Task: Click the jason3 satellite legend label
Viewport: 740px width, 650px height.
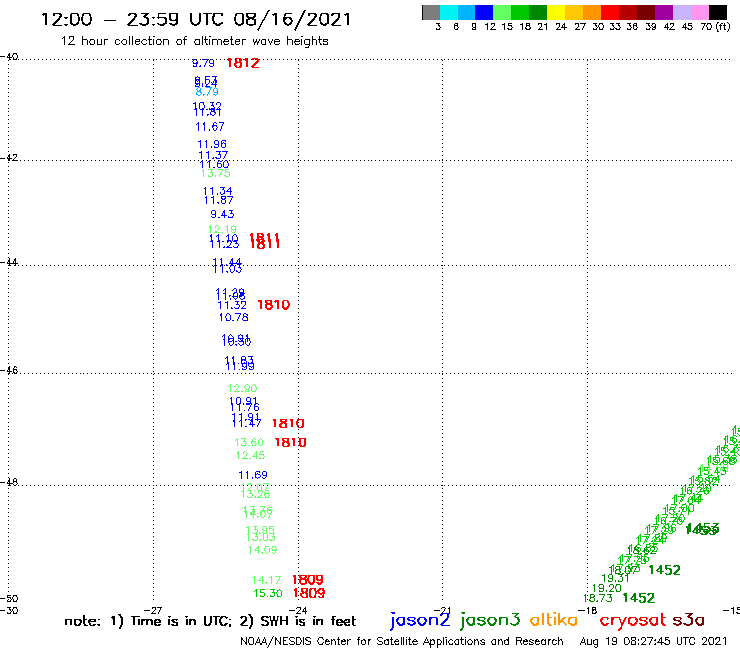Action: [x=490, y=620]
